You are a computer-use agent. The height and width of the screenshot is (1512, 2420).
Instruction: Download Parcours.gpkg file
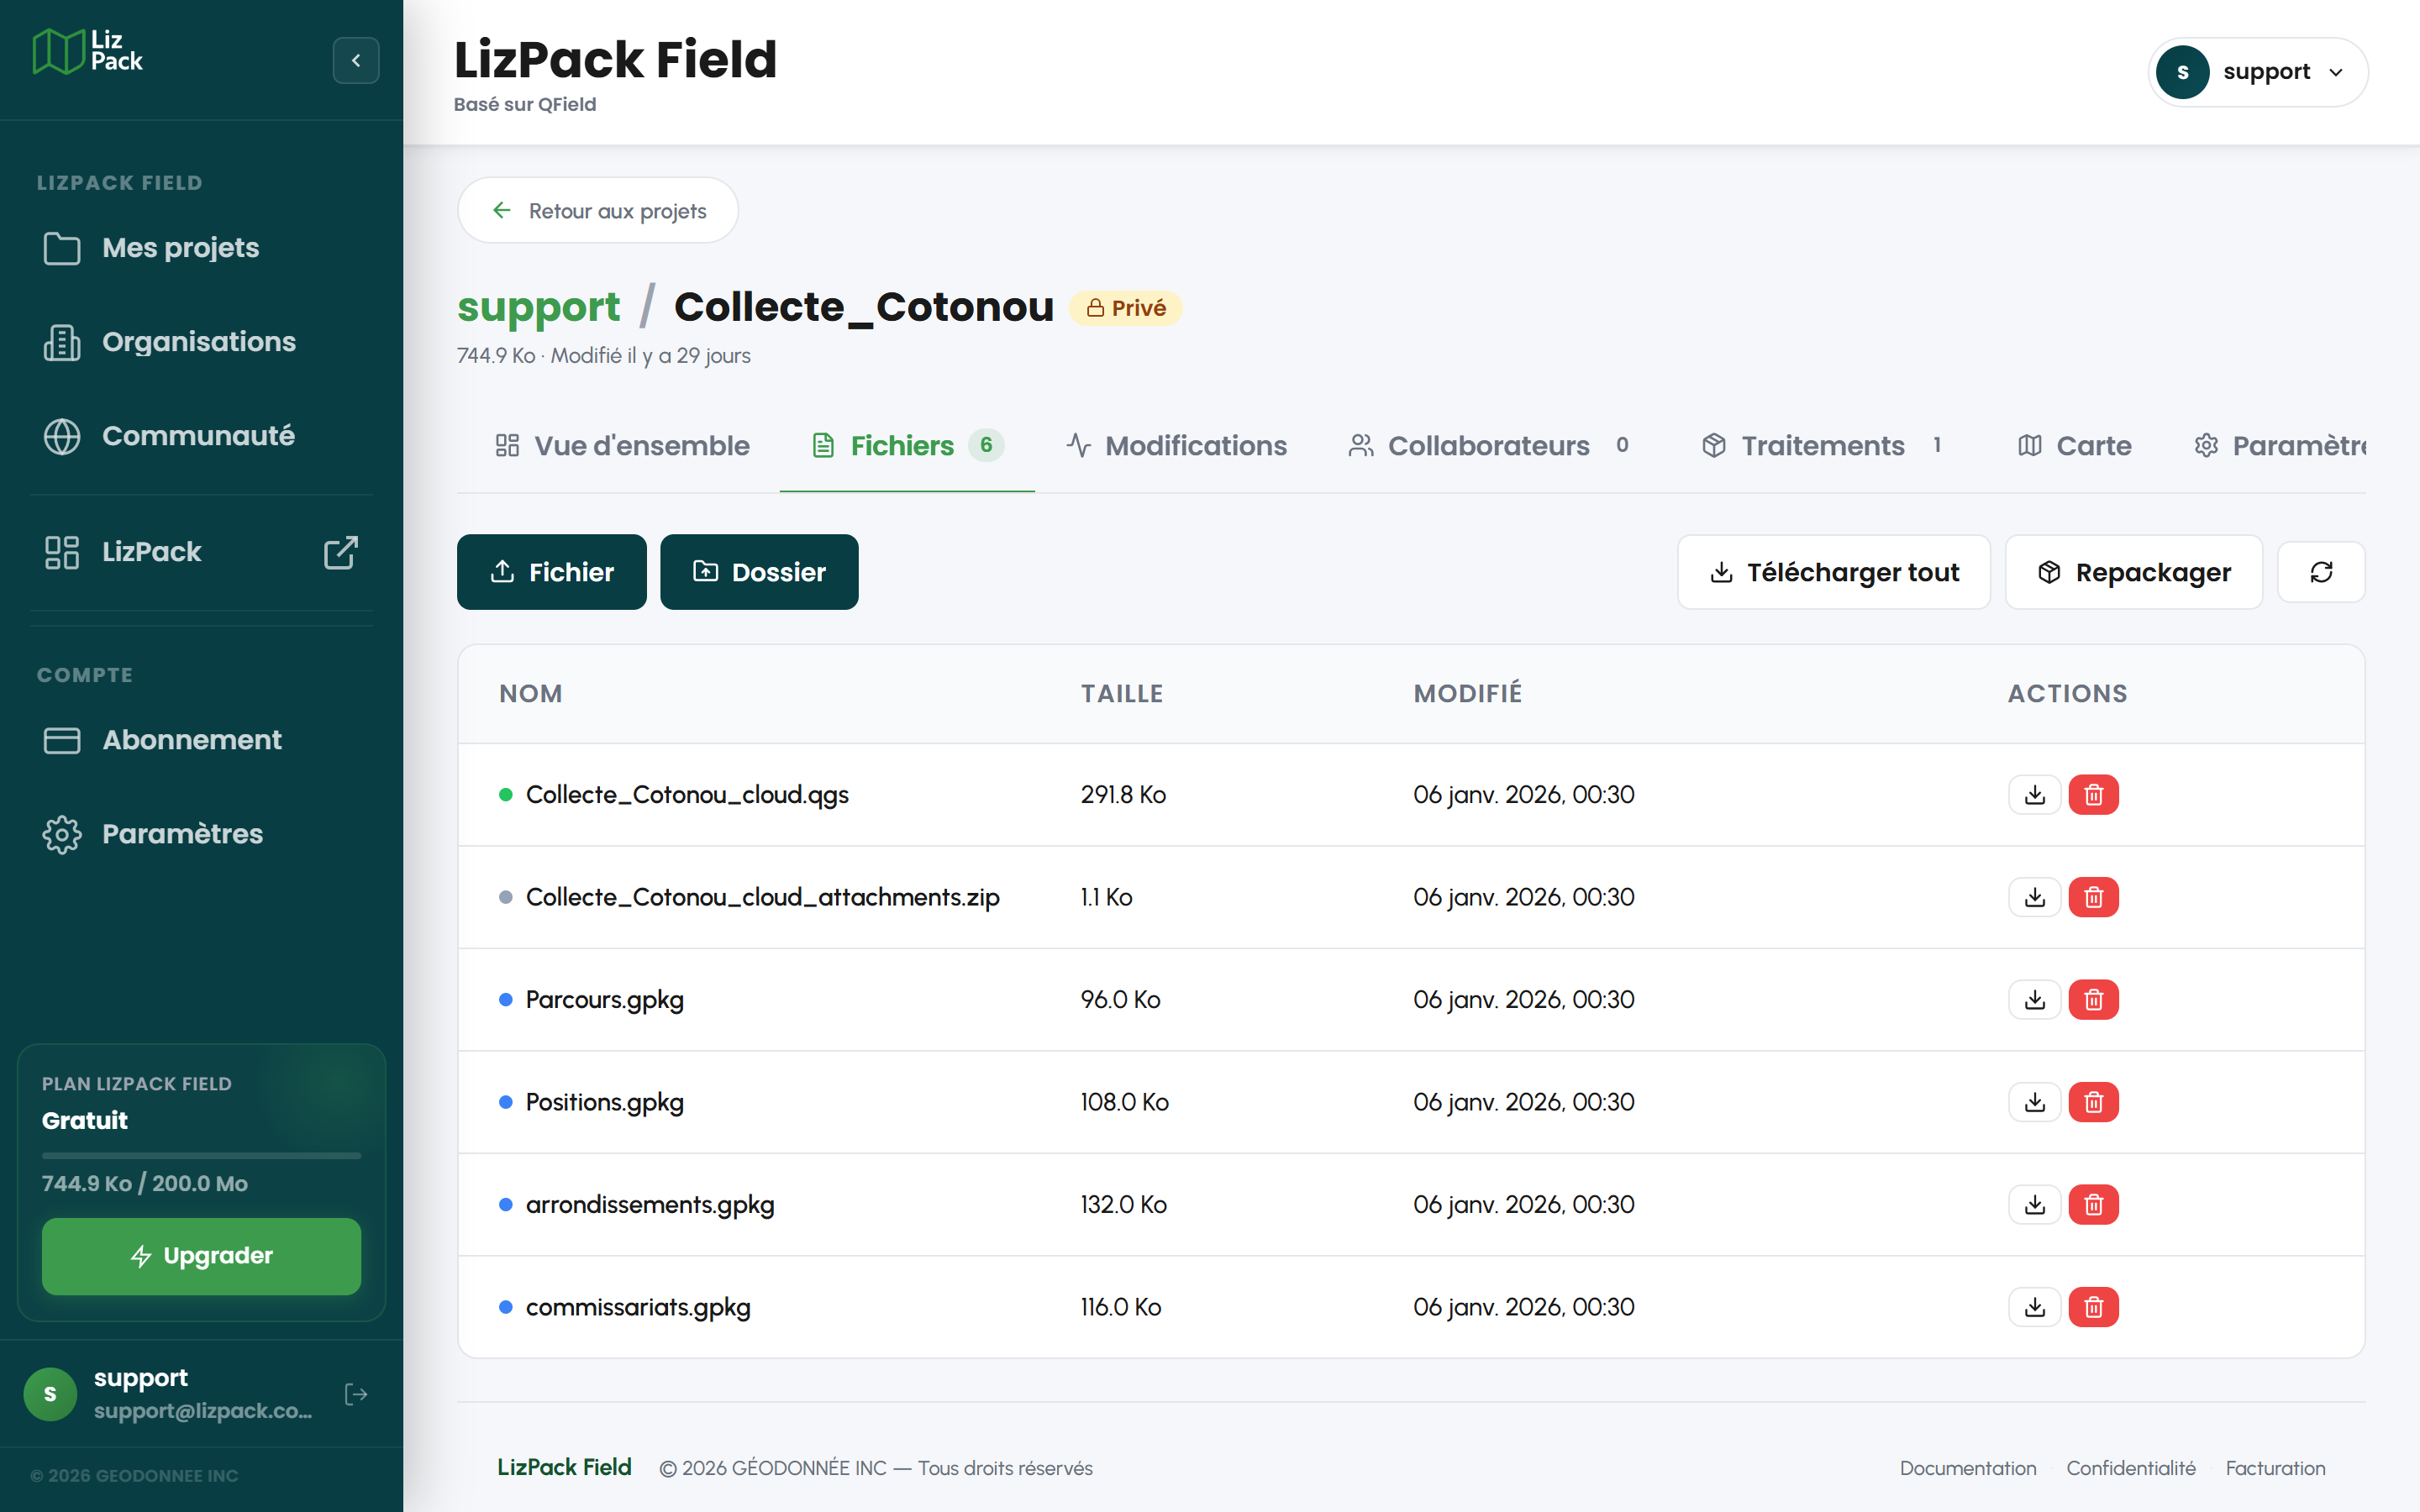pyautogui.click(x=2035, y=1000)
